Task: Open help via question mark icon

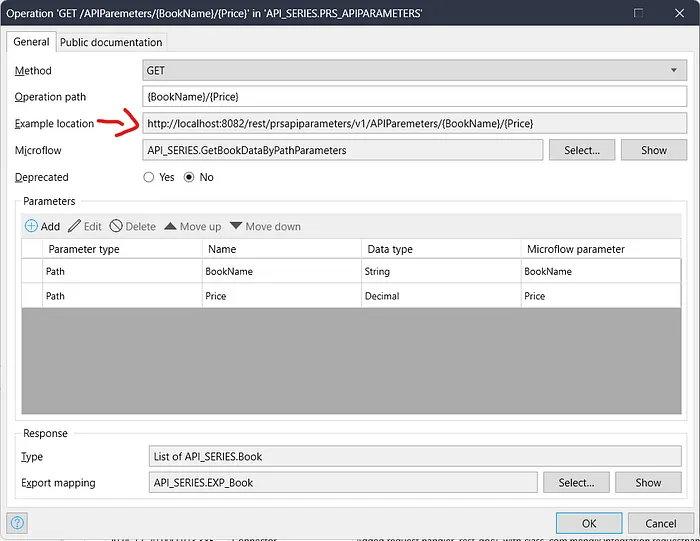Action: point(18,522)
